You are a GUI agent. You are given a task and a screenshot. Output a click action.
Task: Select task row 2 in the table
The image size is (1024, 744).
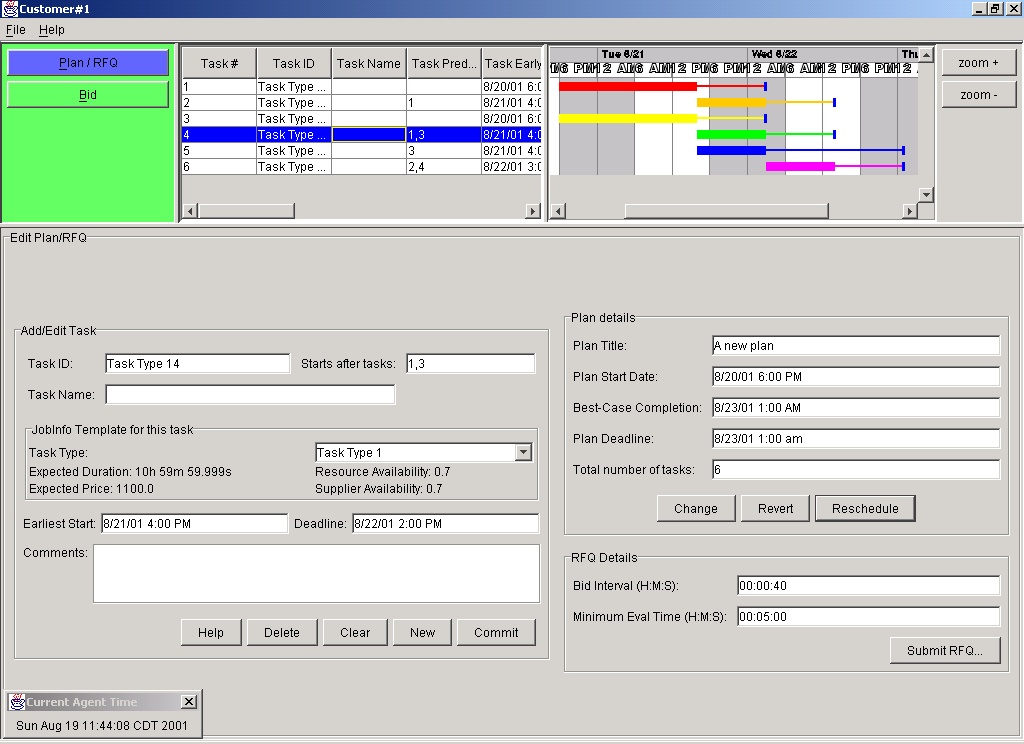click(x=362, y=103)
